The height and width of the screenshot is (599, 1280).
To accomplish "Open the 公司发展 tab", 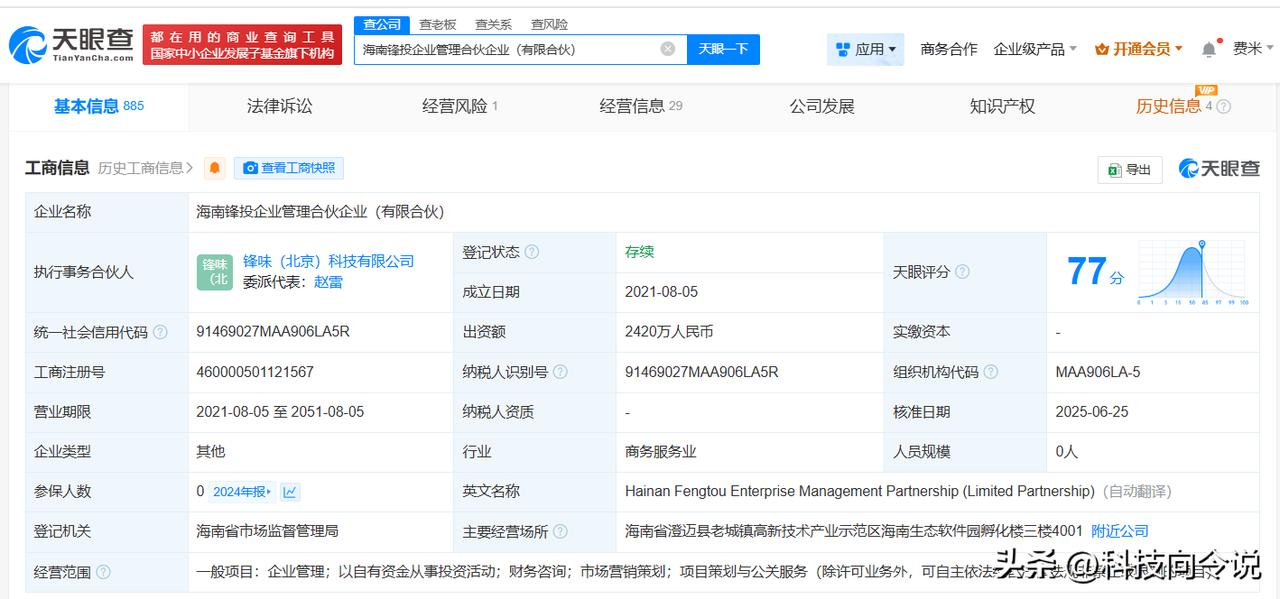I will 822,106.
